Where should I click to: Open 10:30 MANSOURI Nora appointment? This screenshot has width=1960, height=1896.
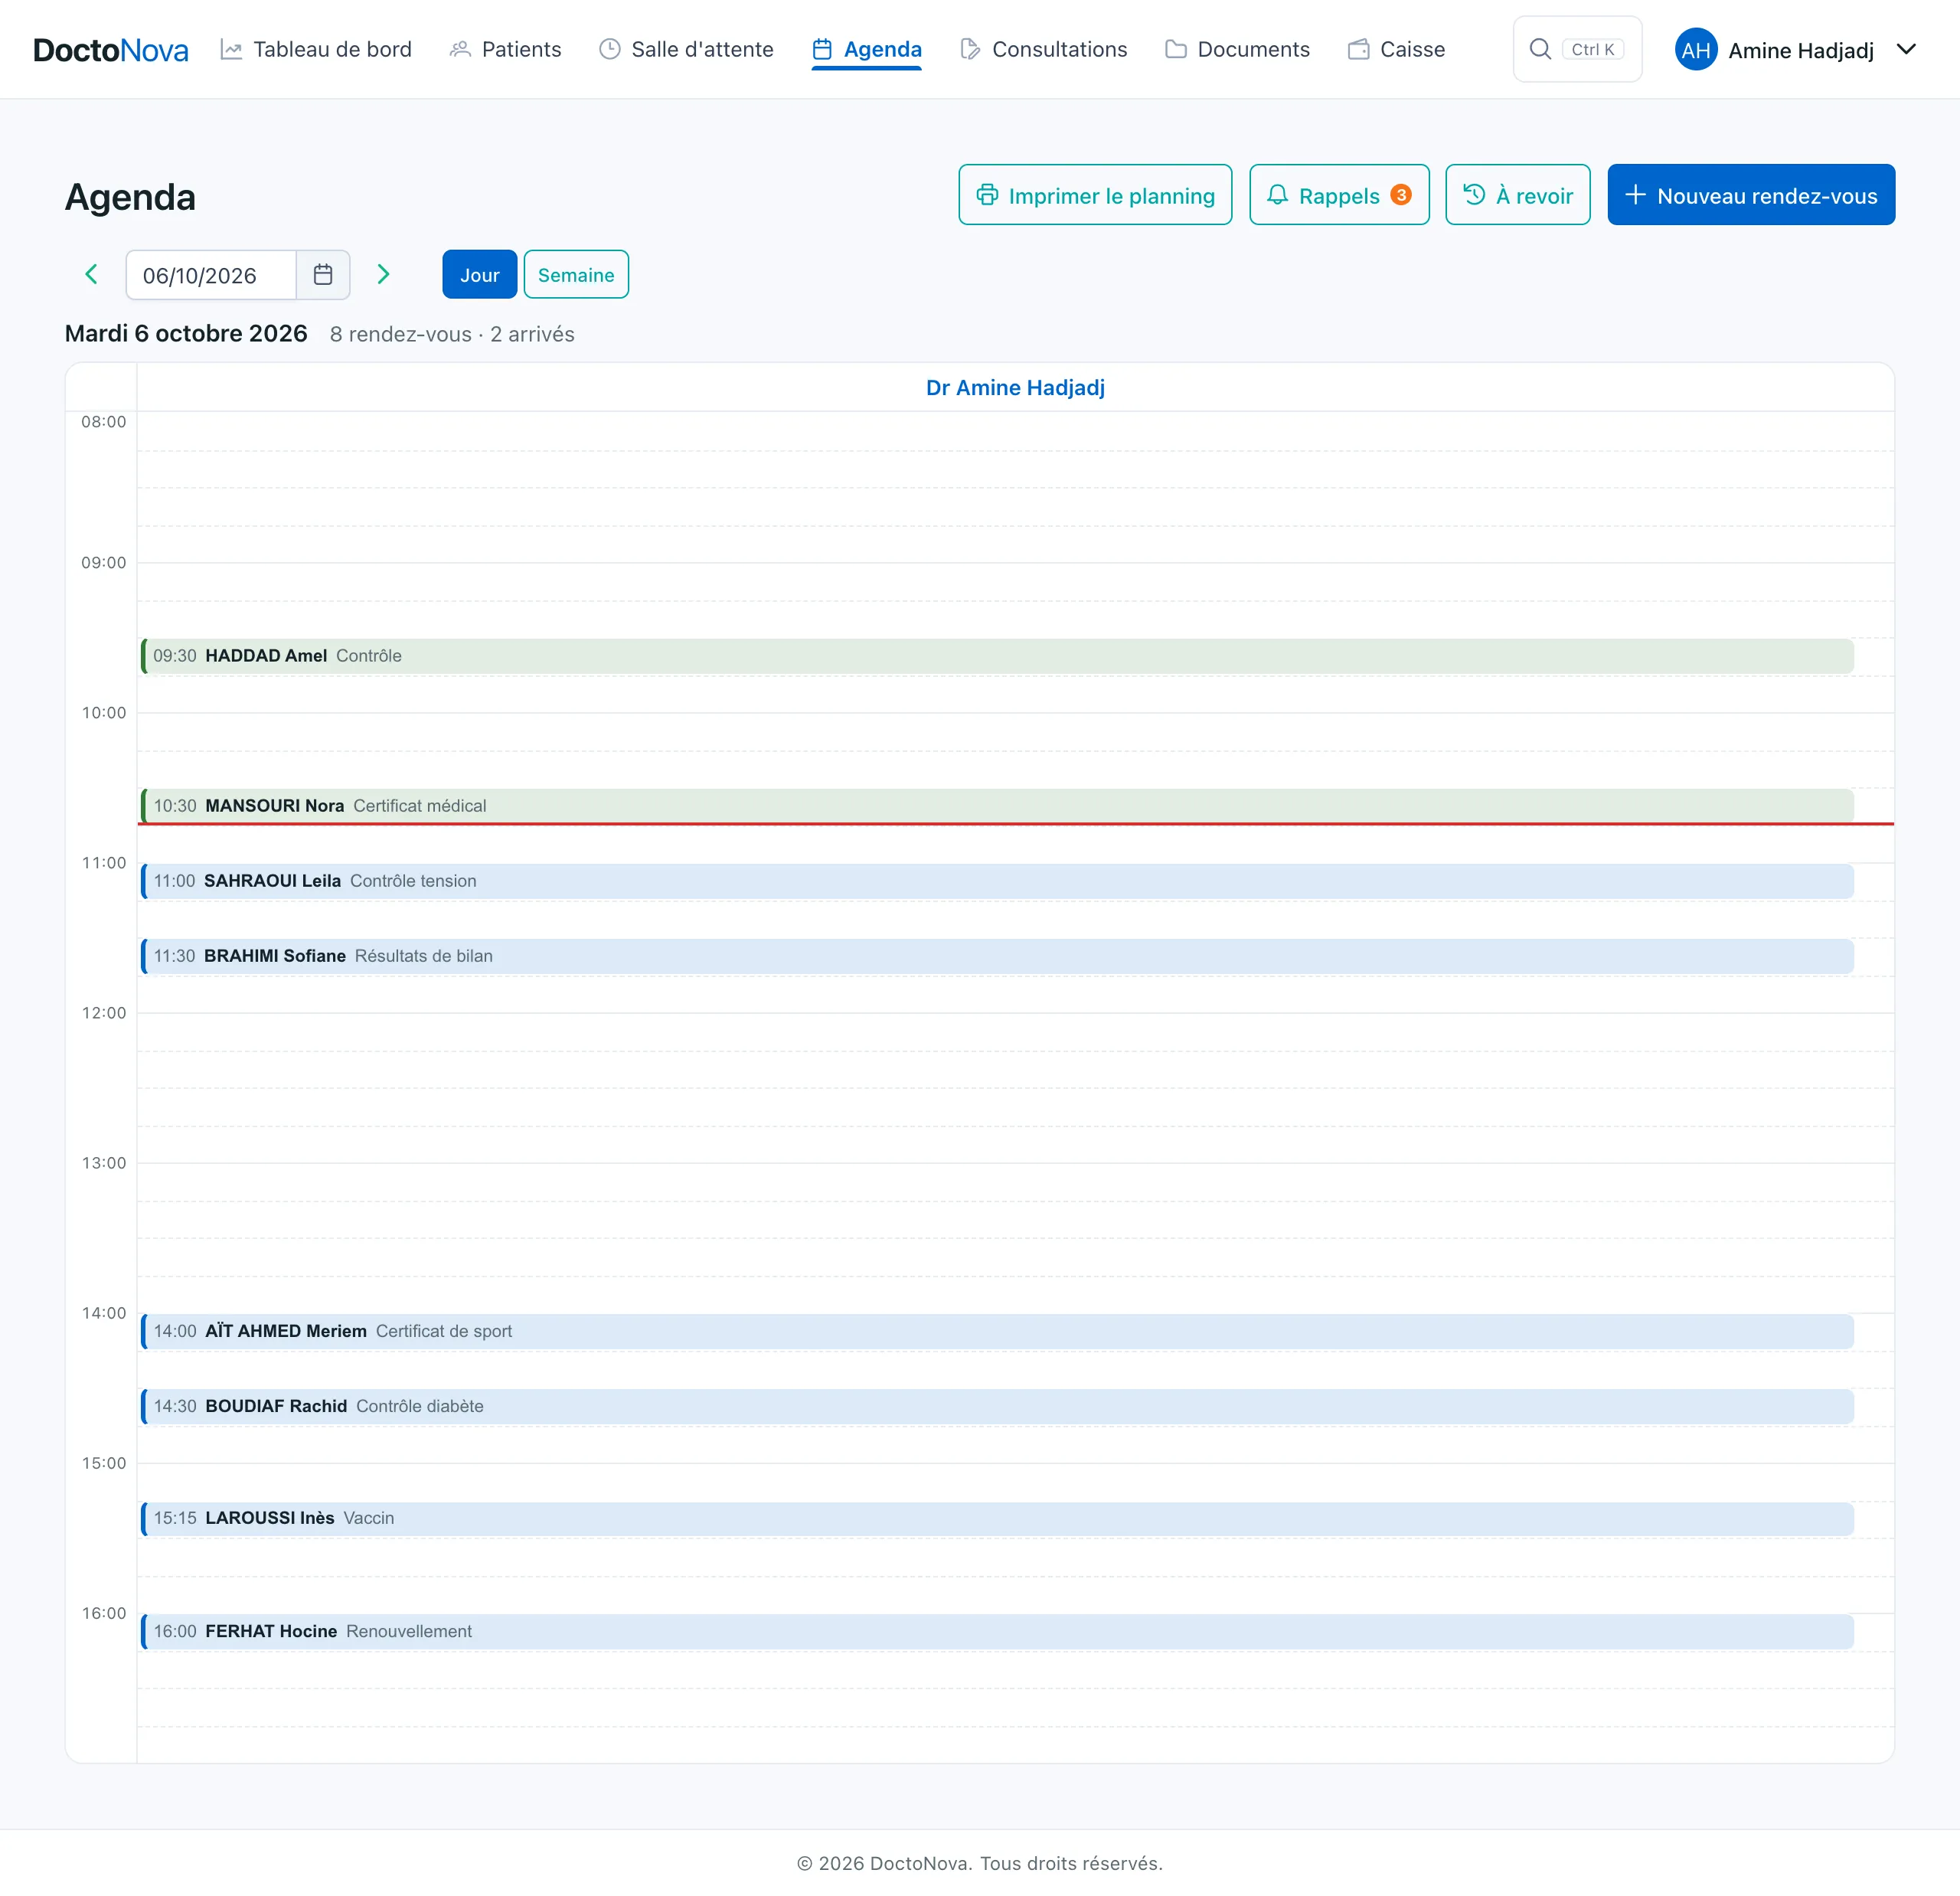coord(997,806)
